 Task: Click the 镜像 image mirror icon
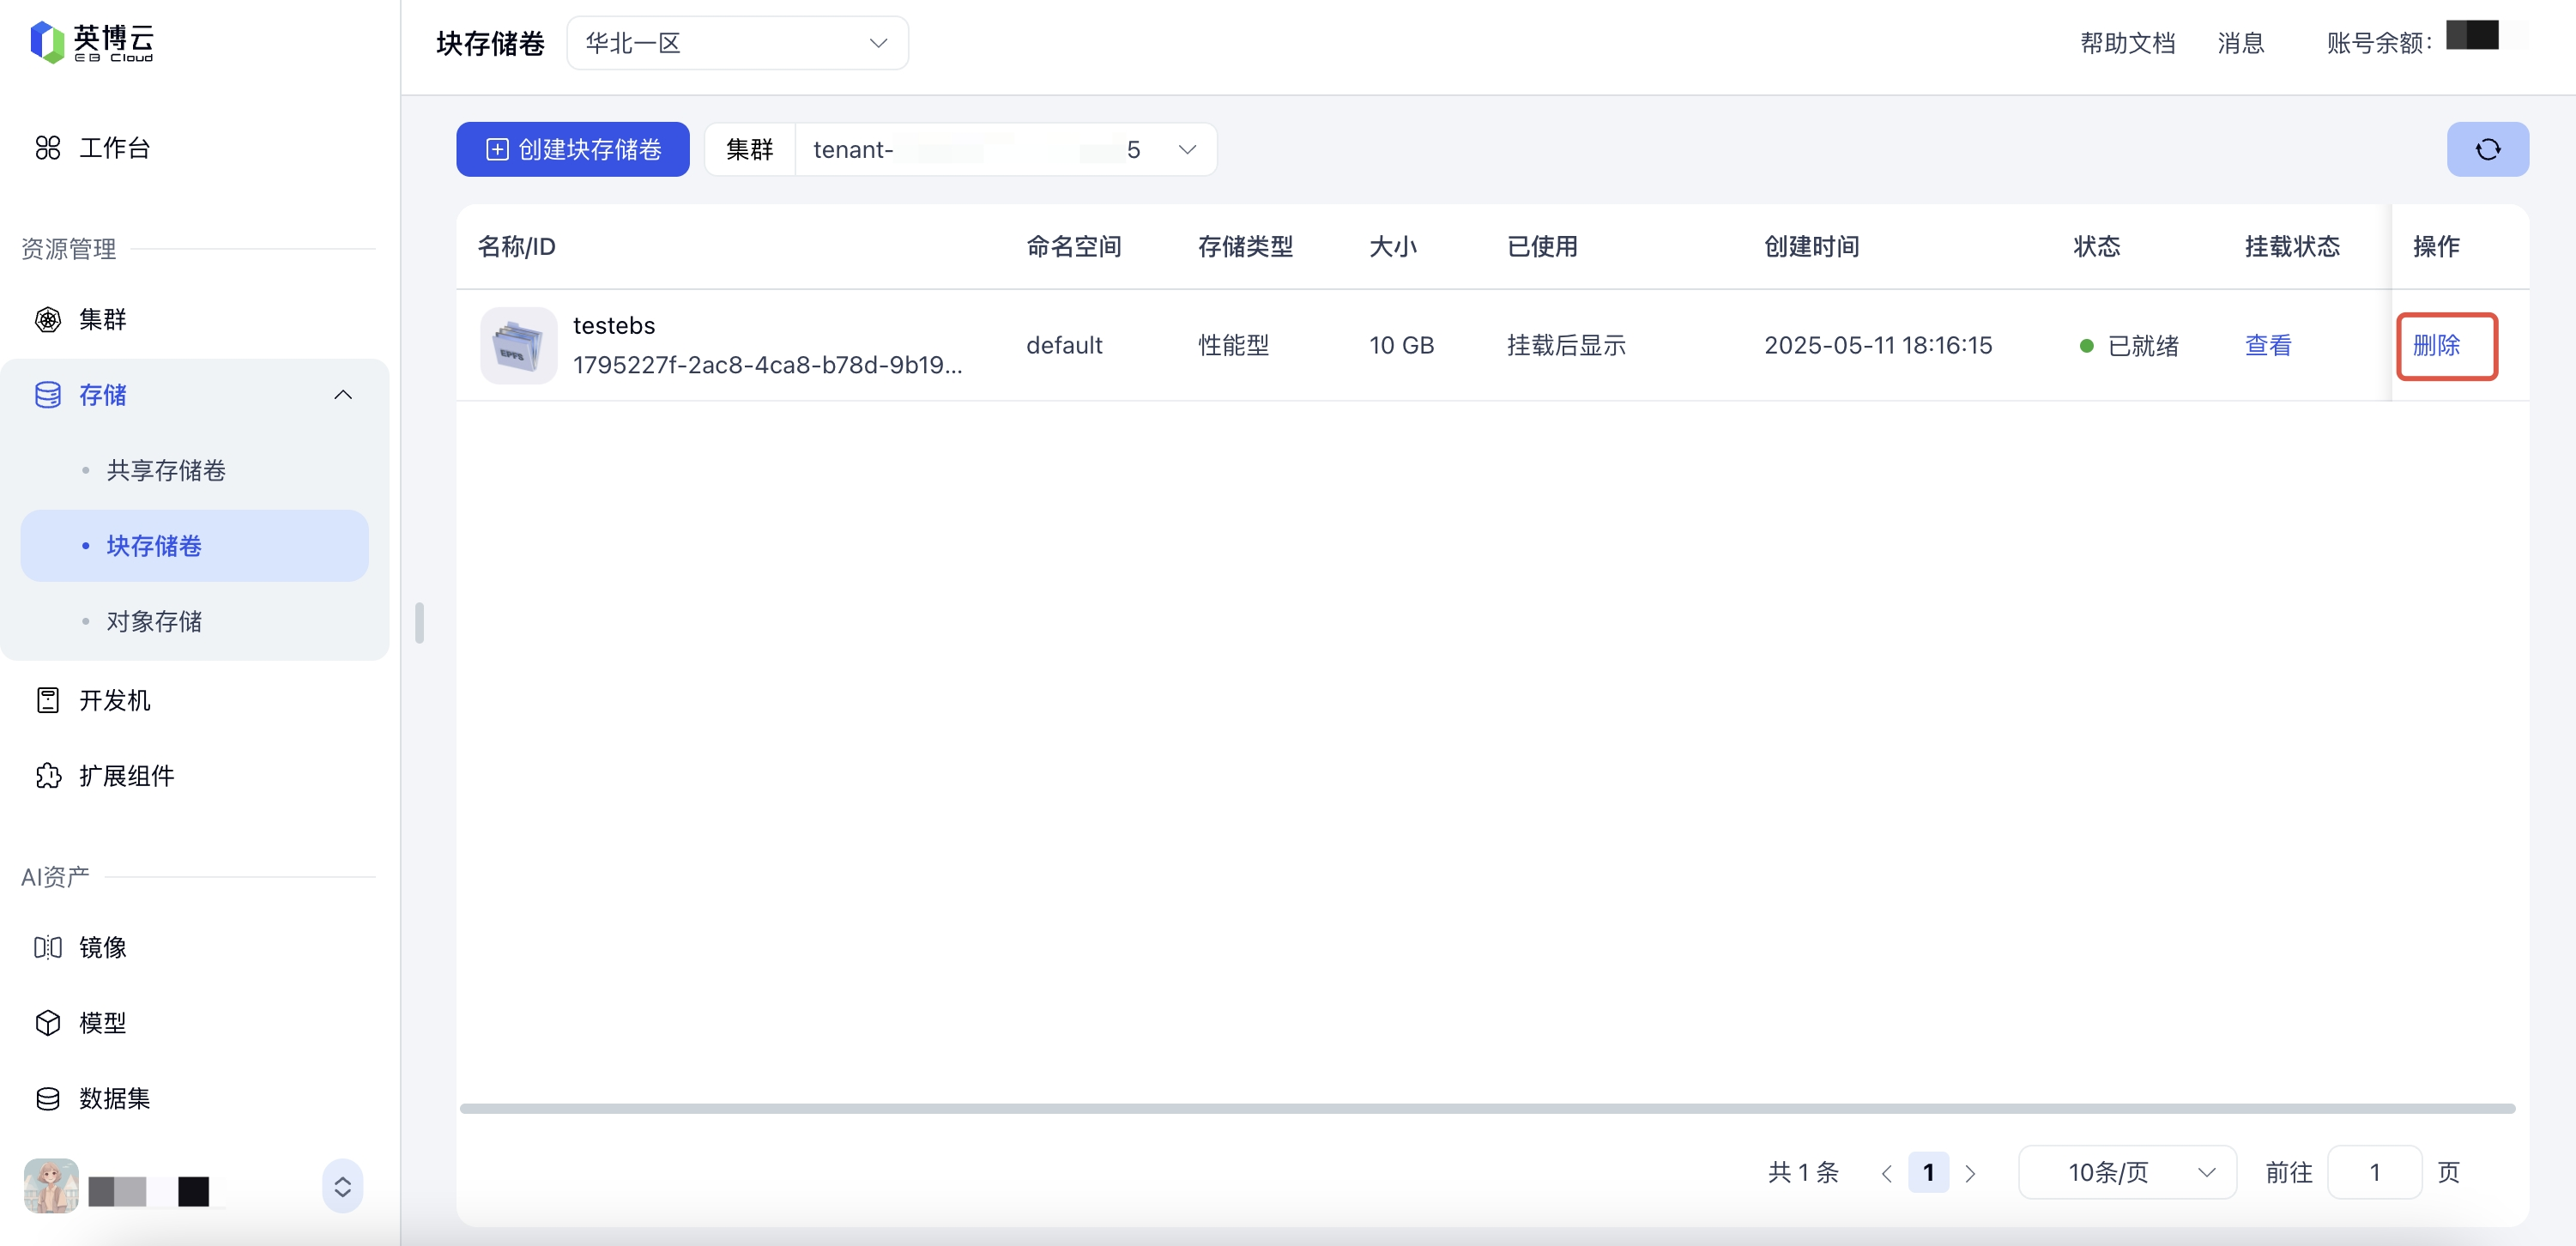point(48,947)
